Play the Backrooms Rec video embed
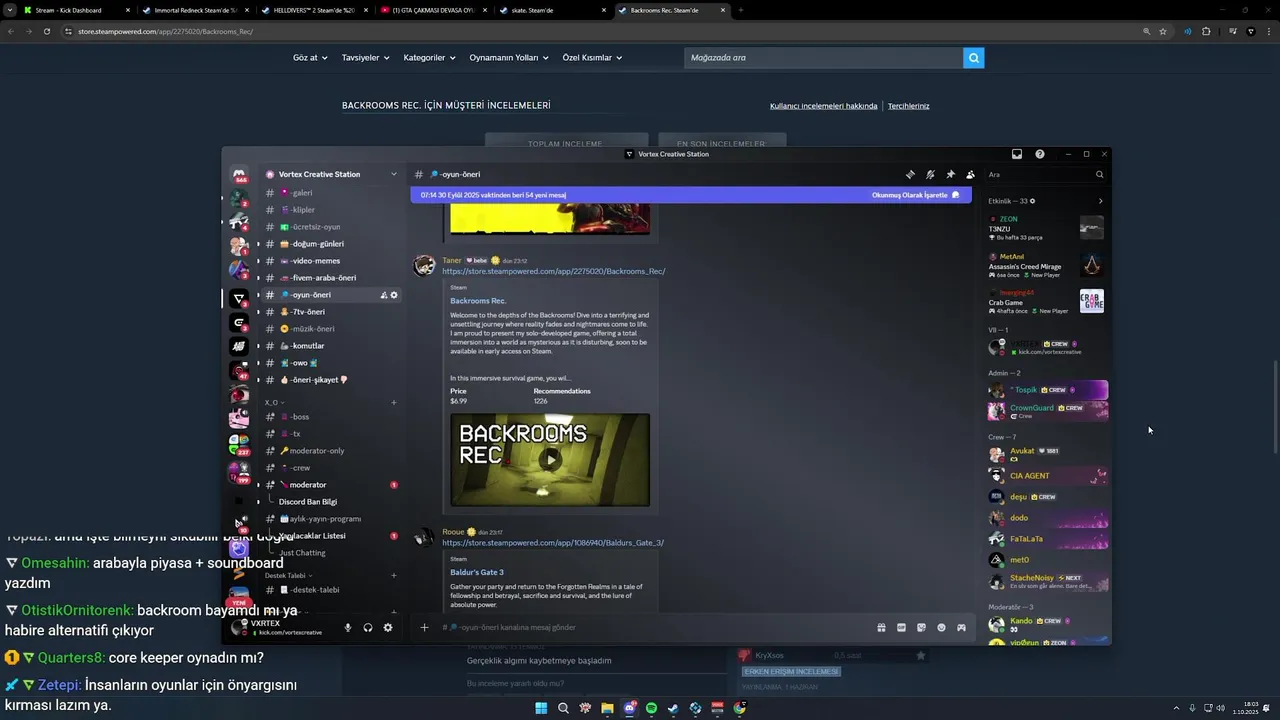Screen dimensions: 1280x720 [550, 460]
